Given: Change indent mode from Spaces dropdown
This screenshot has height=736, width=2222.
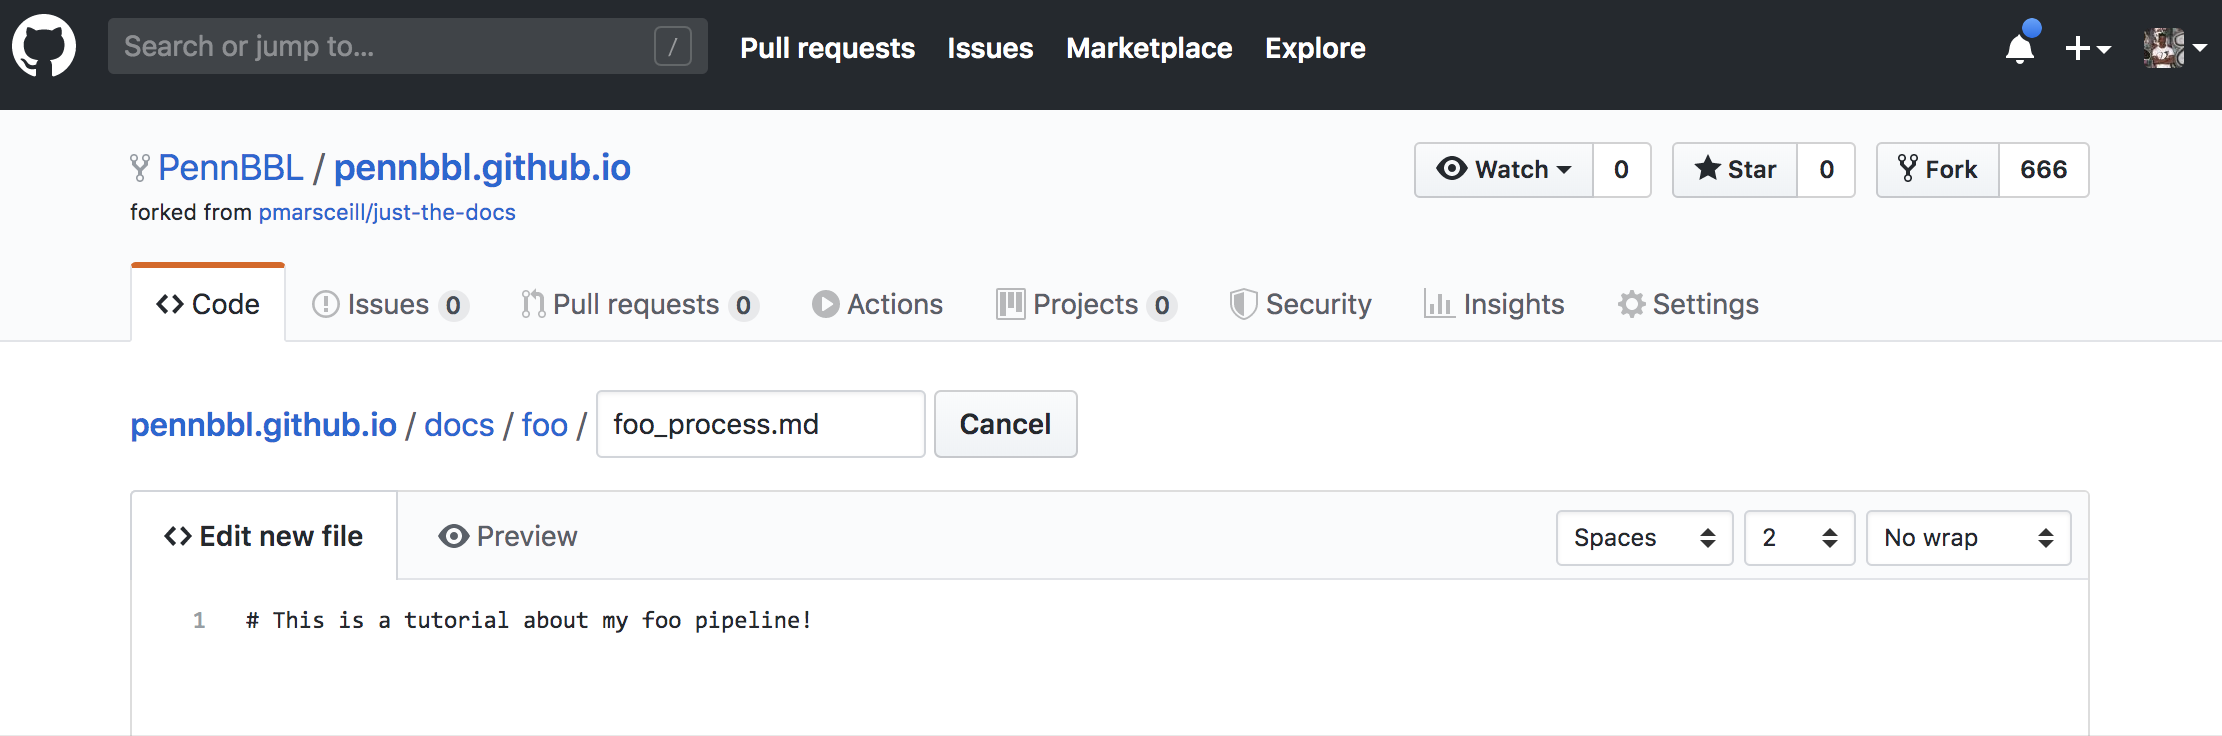Looking at the screenshot, I should point(1645,538).
